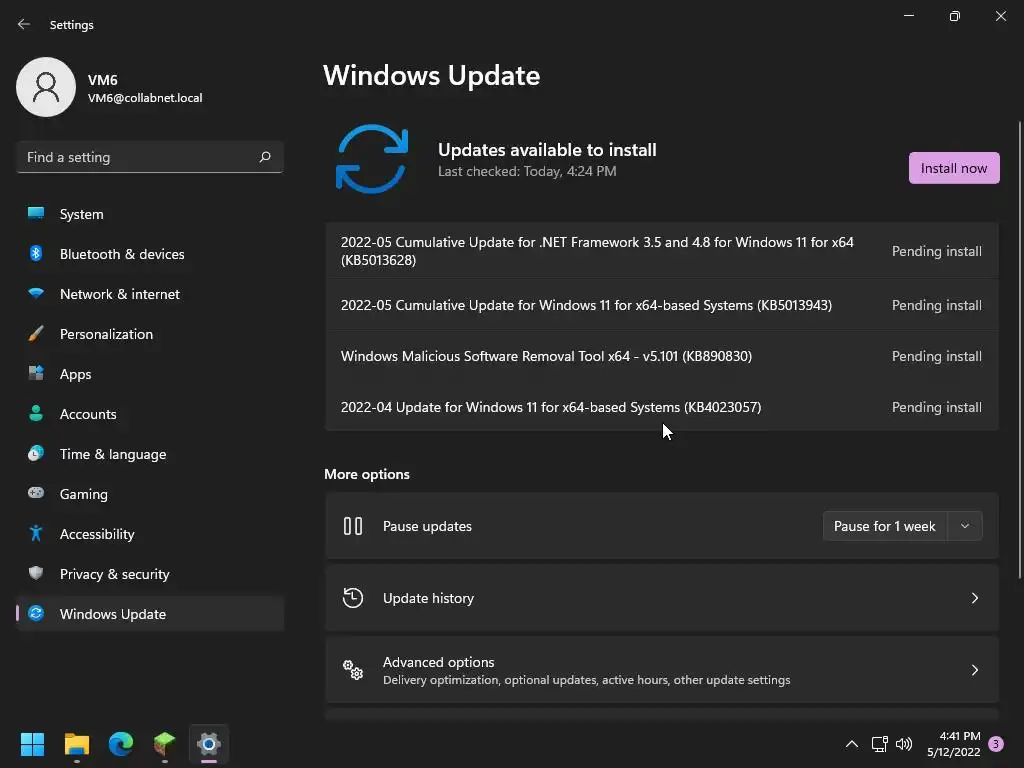Screen dimensions: 1024x768
Task: Click the Pause updates icon
Action: pos(353,526)
